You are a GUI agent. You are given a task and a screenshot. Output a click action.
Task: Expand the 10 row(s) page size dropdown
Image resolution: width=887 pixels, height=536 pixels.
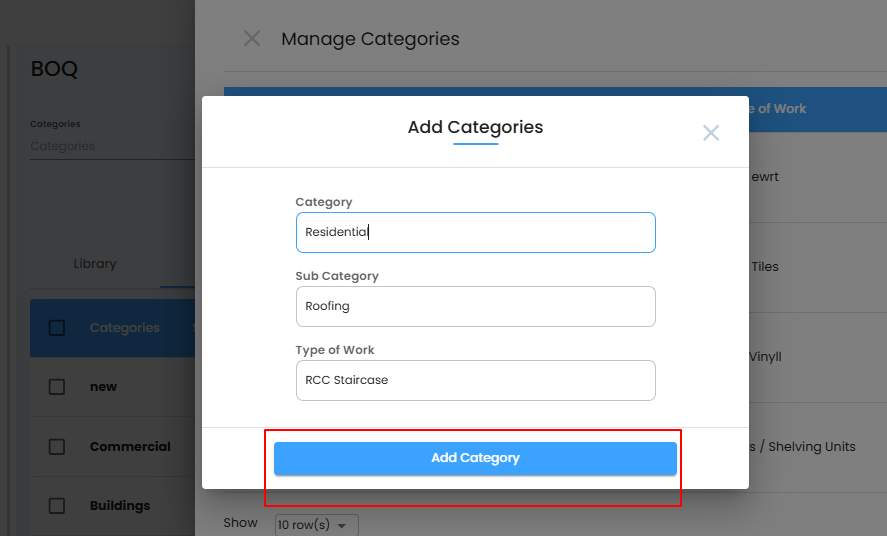coord(315,525)
